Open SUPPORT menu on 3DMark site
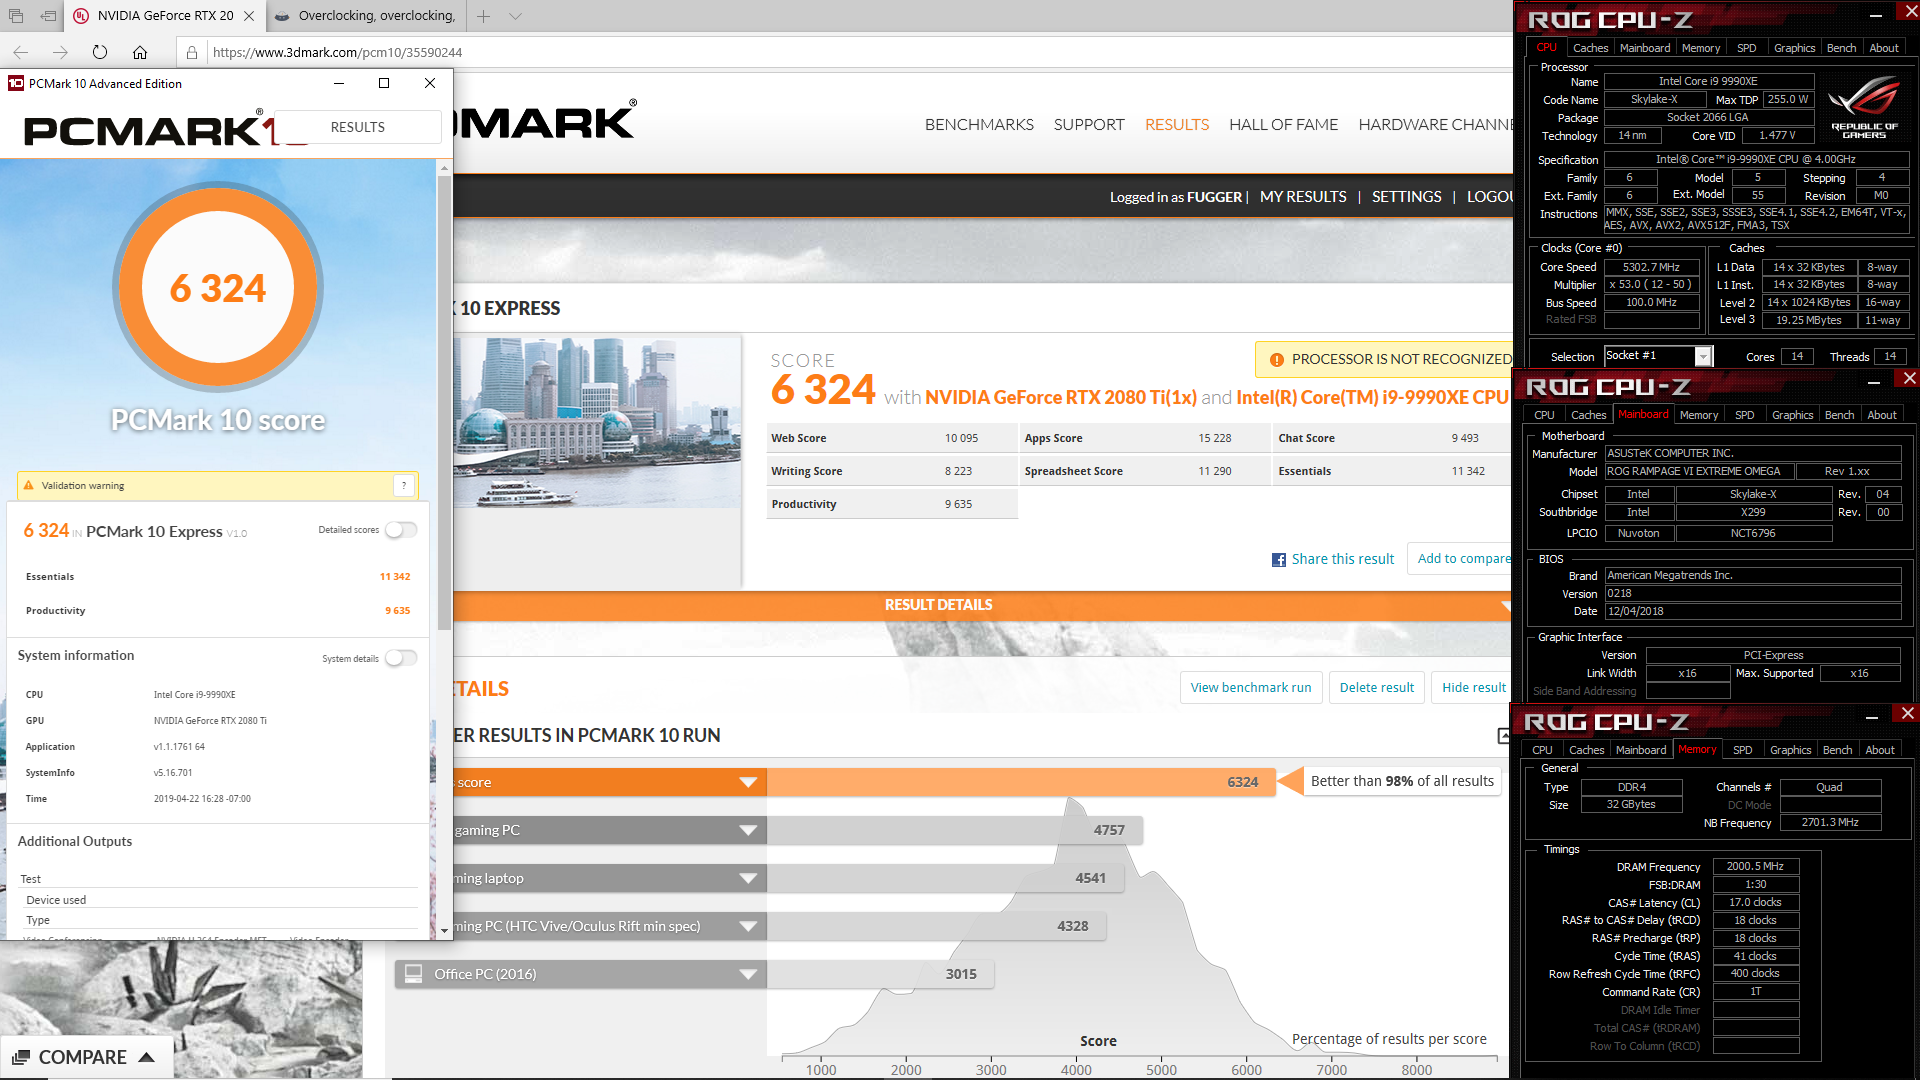 coord(1089,125)
